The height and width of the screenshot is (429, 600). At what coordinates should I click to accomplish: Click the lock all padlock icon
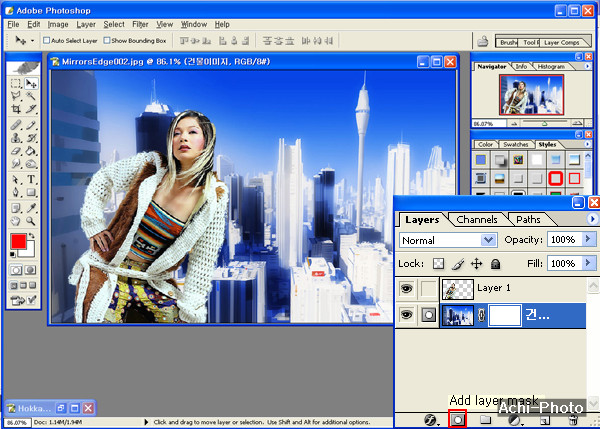point(496,263)
